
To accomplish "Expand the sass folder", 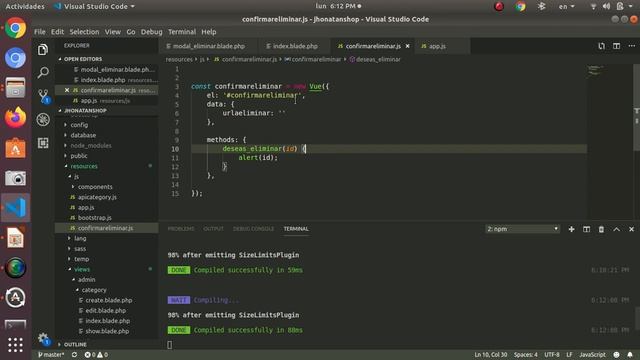I will click(80, 249).
